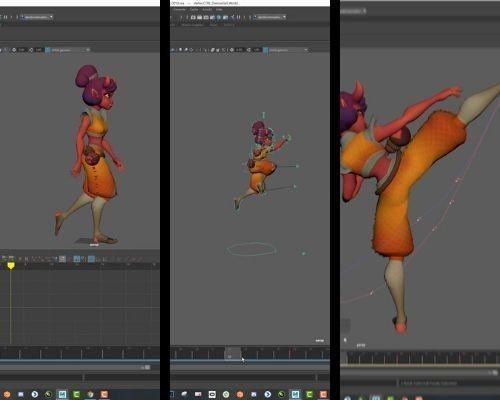
Task: Click the blue square icon in the Graph Editor toolbar
Action: tap(91, 259)
